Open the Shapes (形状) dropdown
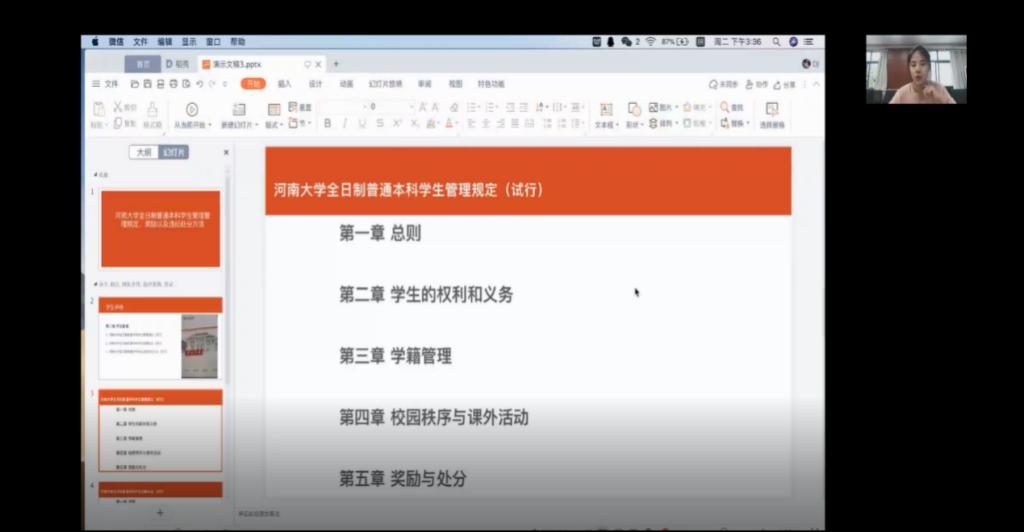This screenshot has width=1024, height=532. (634, 125)
